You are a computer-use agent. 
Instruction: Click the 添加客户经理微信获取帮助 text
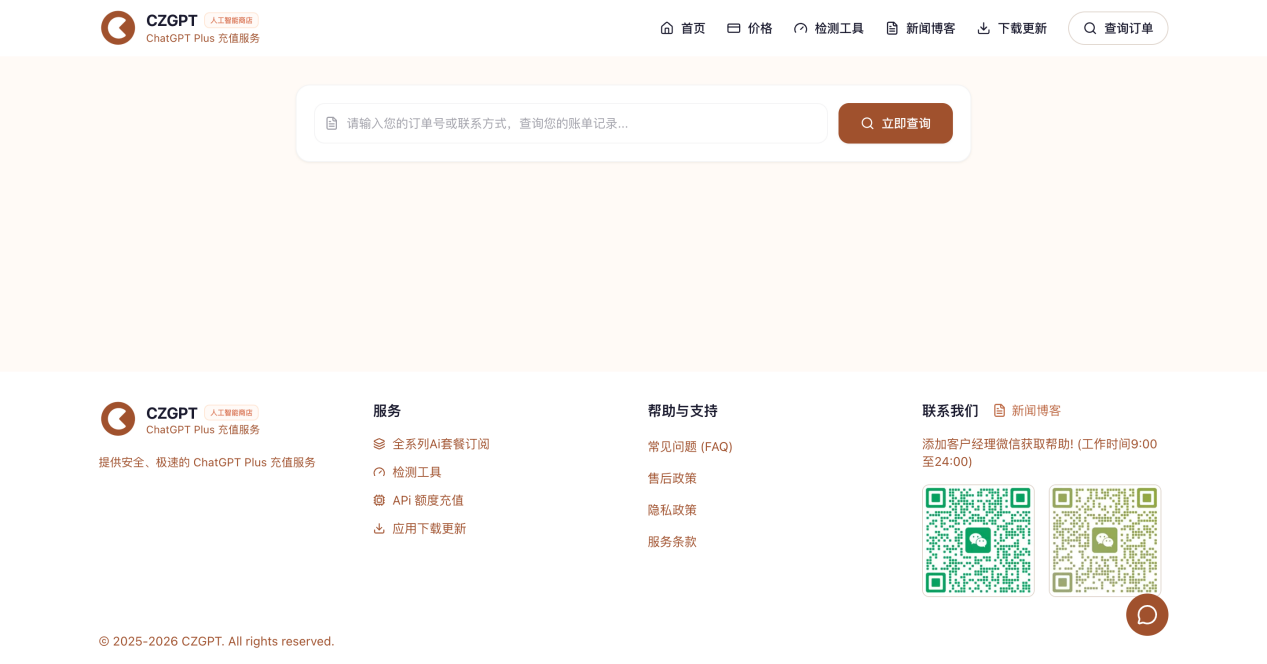[x=1040, y=452]
